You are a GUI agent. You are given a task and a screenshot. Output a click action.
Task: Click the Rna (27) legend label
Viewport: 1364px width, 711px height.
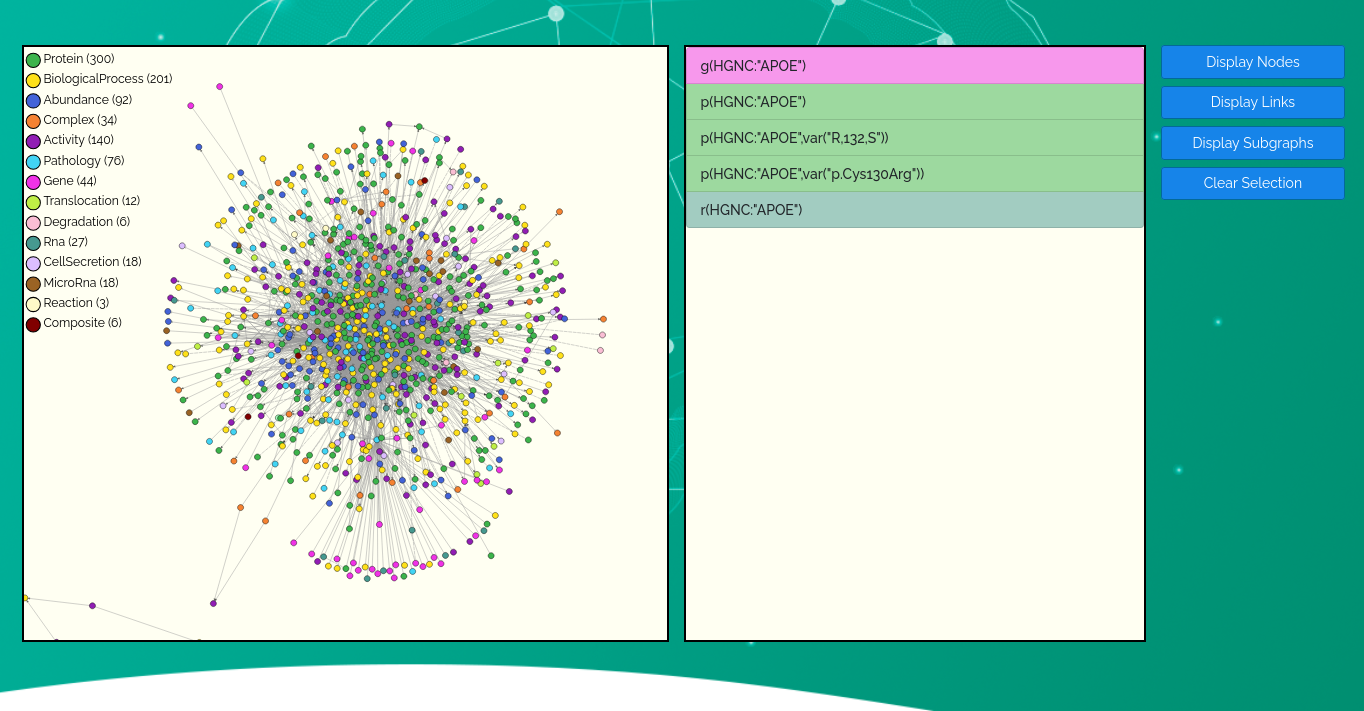[66, 242]
